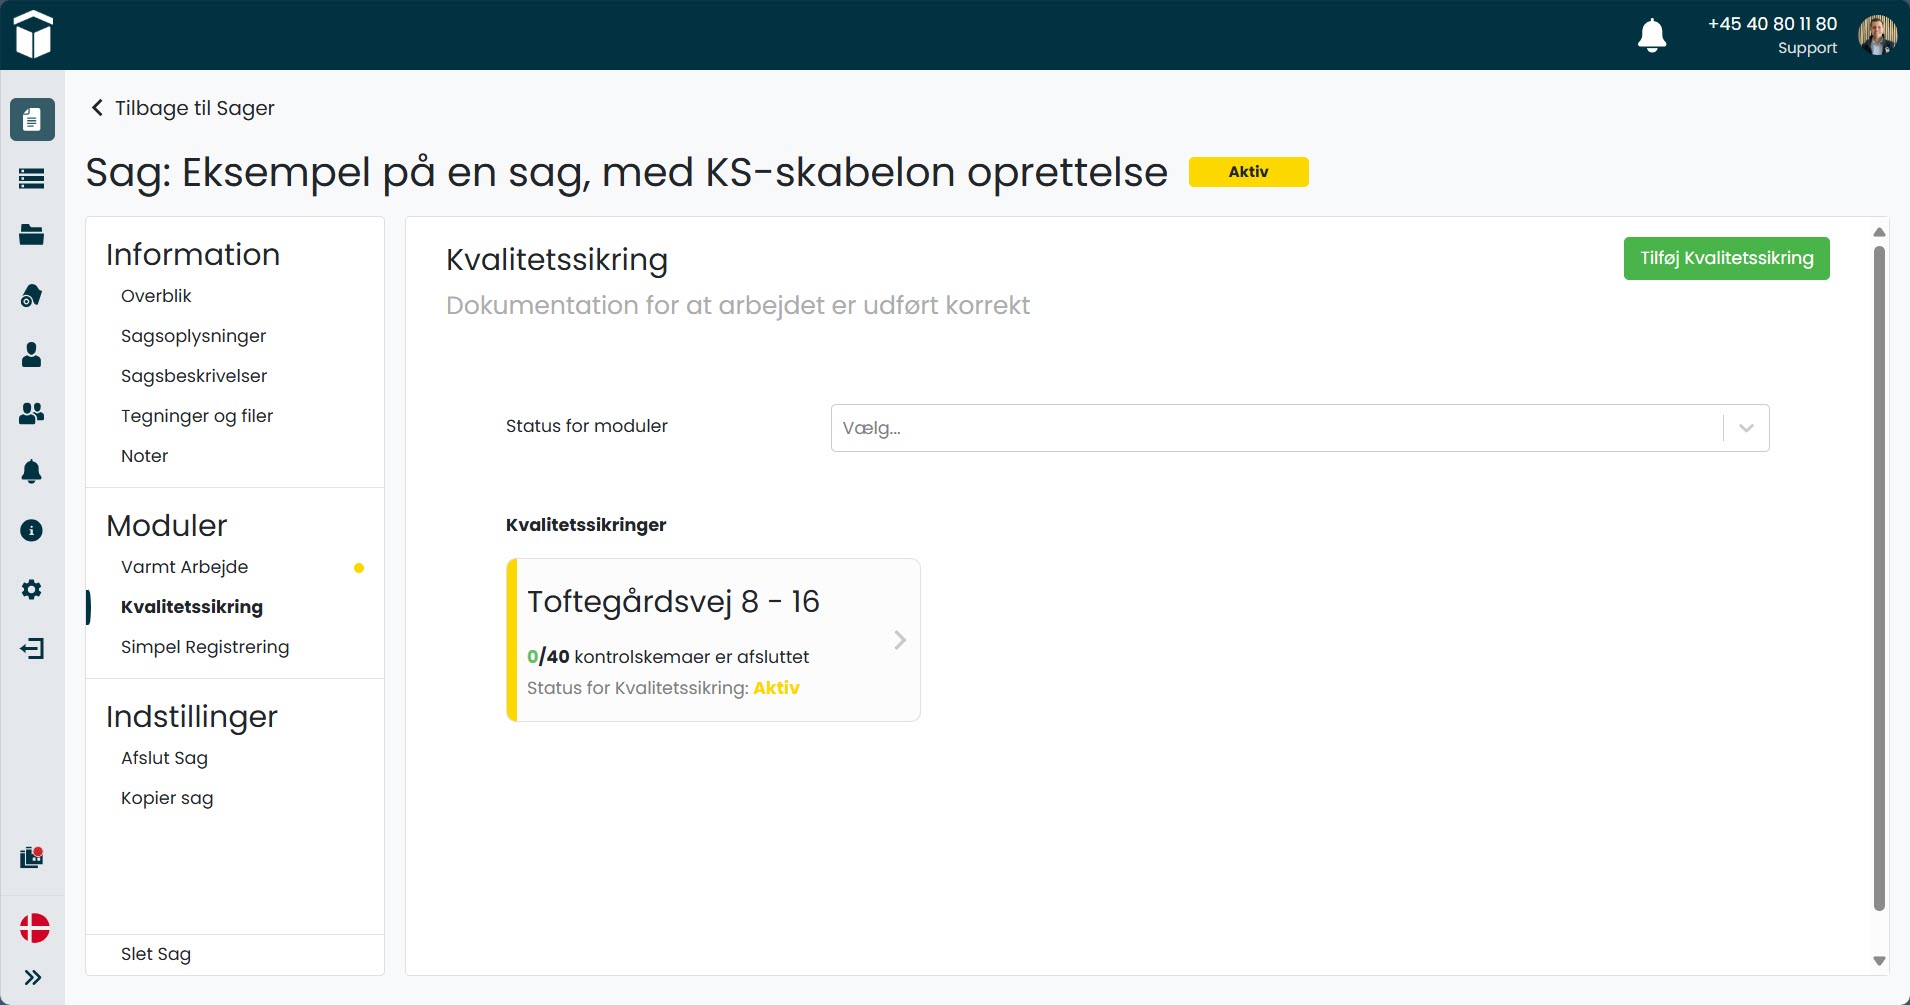Open the Sager document icon in sidebar
This screenshot has height=1005, width=1910.
click(x=32, y=119)
